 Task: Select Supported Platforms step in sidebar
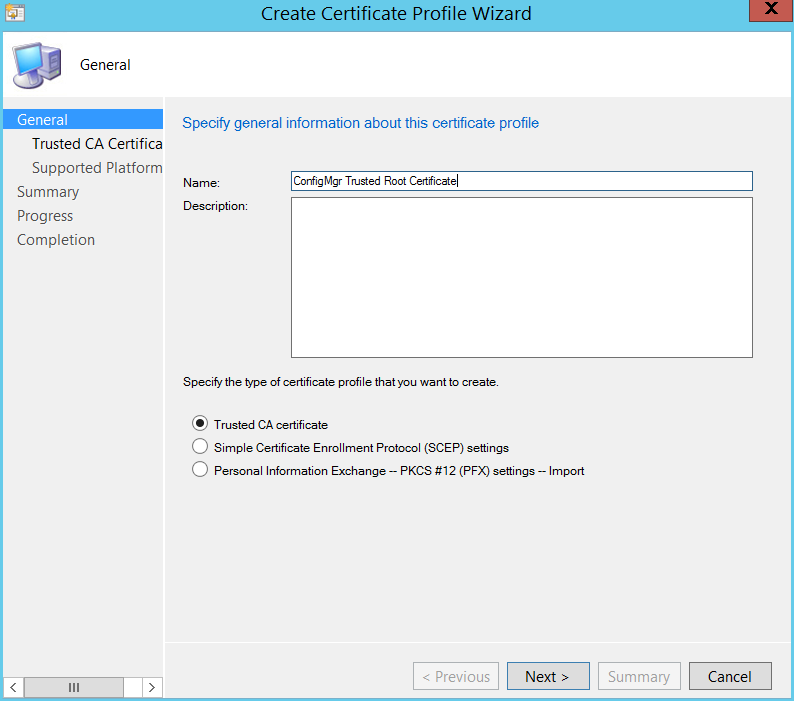coord(97,168)
